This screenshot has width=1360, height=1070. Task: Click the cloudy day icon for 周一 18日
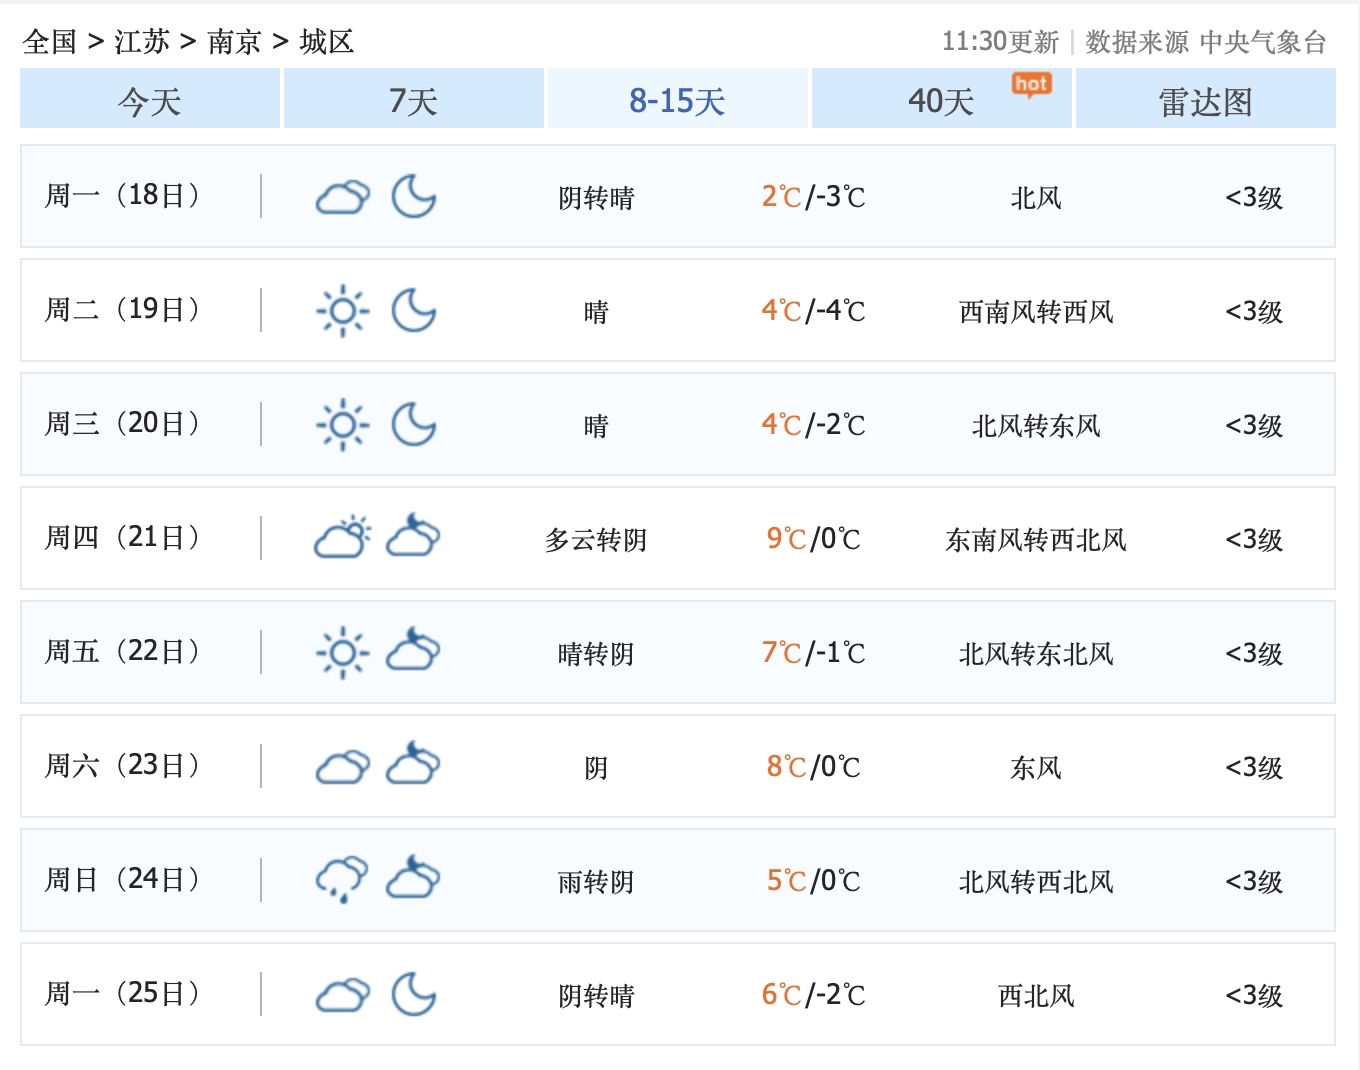click(x=342, y=197)
